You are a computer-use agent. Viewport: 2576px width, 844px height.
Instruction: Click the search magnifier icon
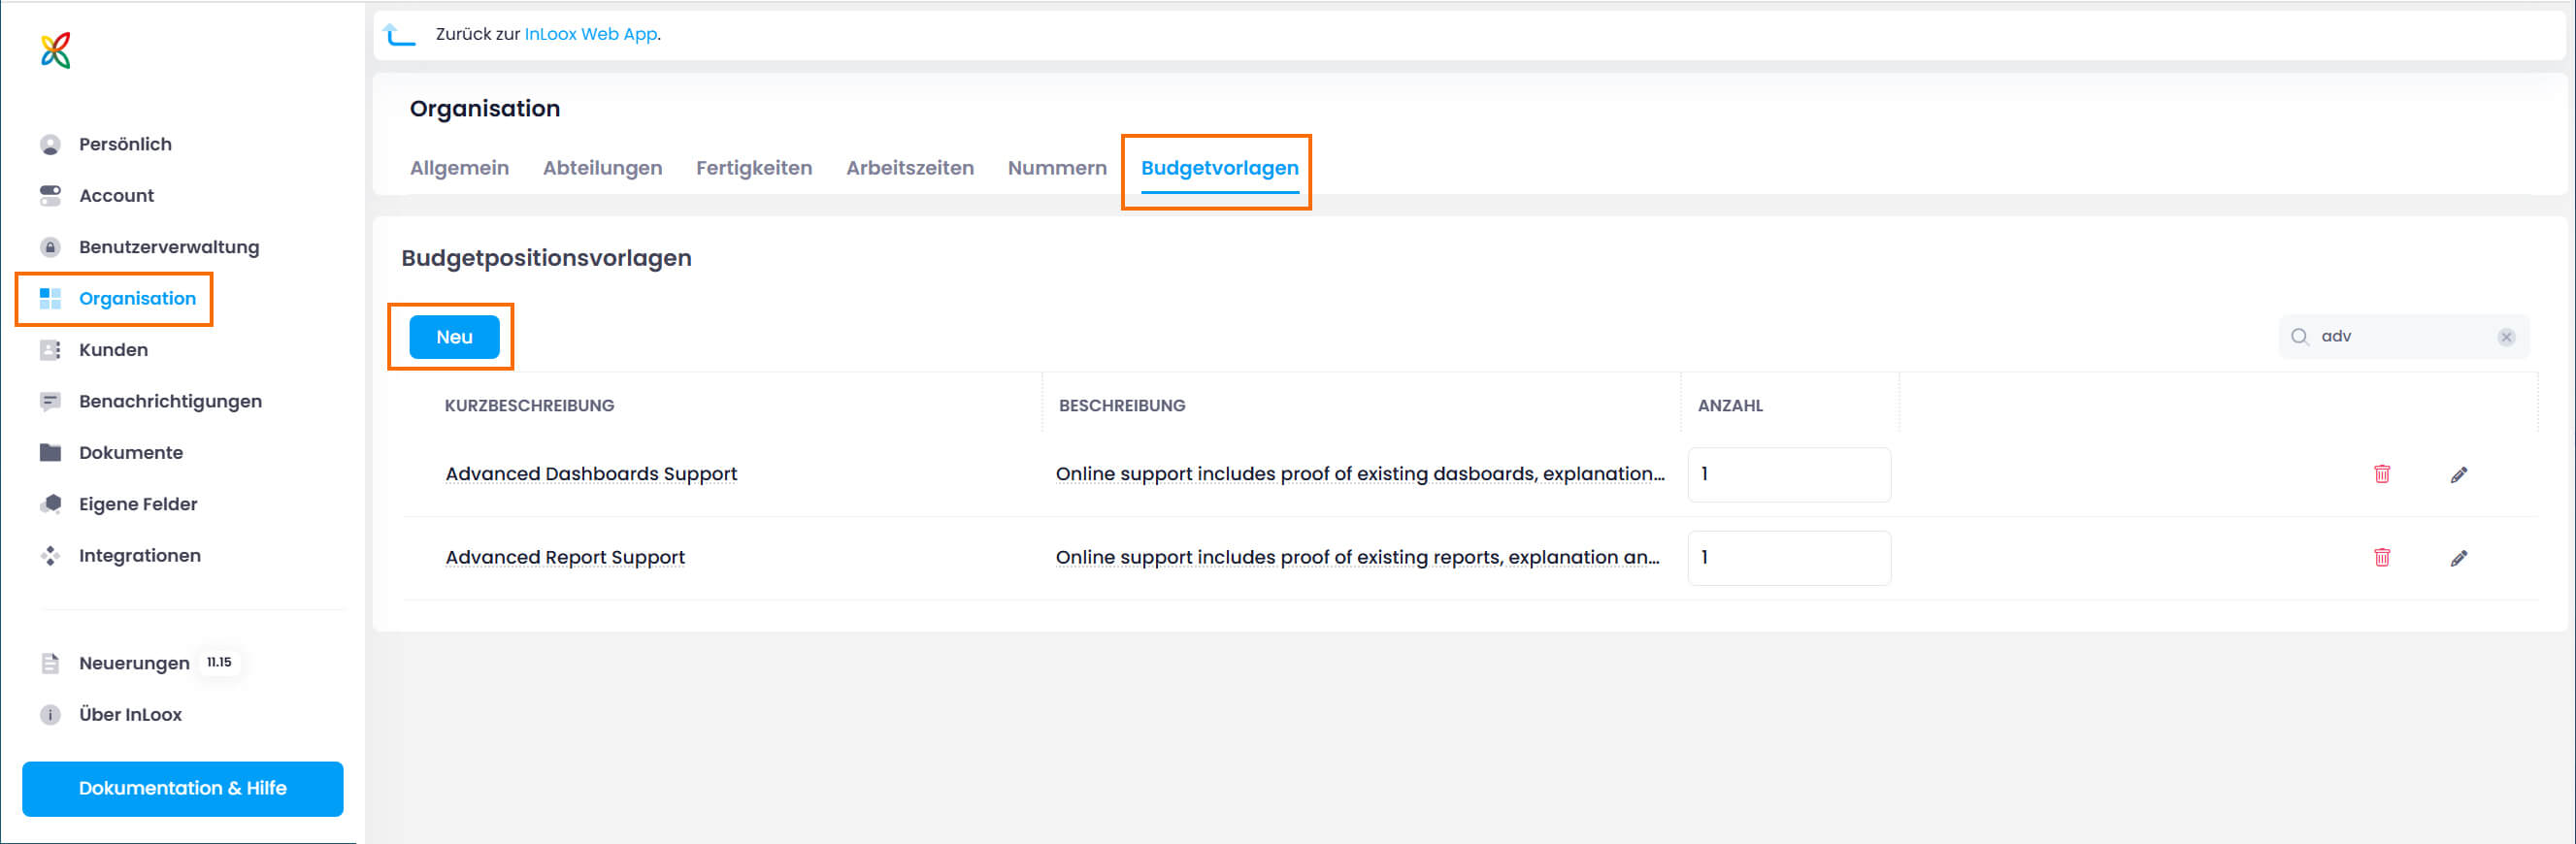click(2299, 337)
